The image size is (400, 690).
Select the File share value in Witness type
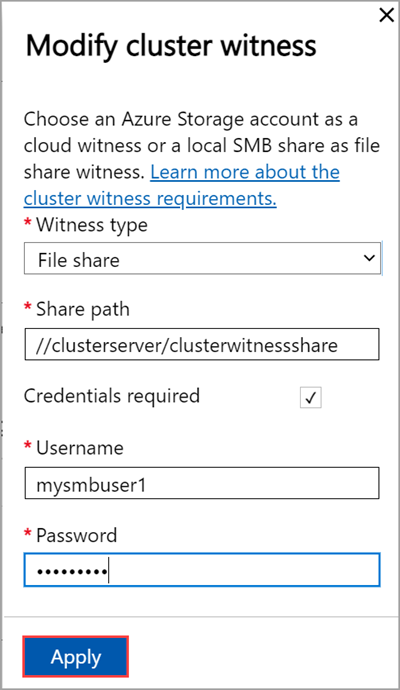click(x=79, y=260)
